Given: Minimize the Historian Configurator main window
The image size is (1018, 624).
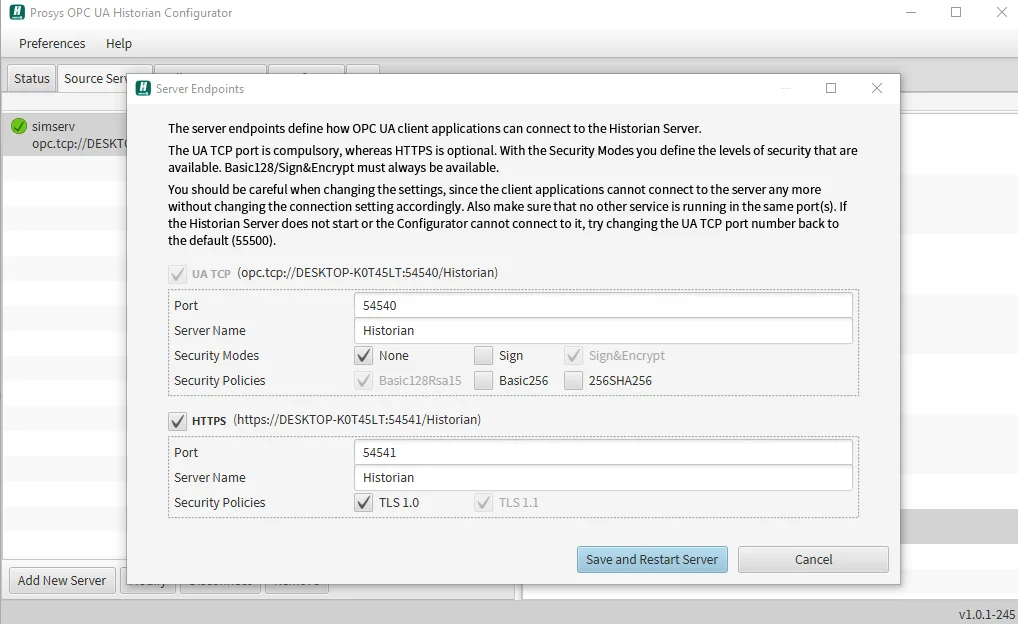Looking at the screenshot, I should coord(911,12).
